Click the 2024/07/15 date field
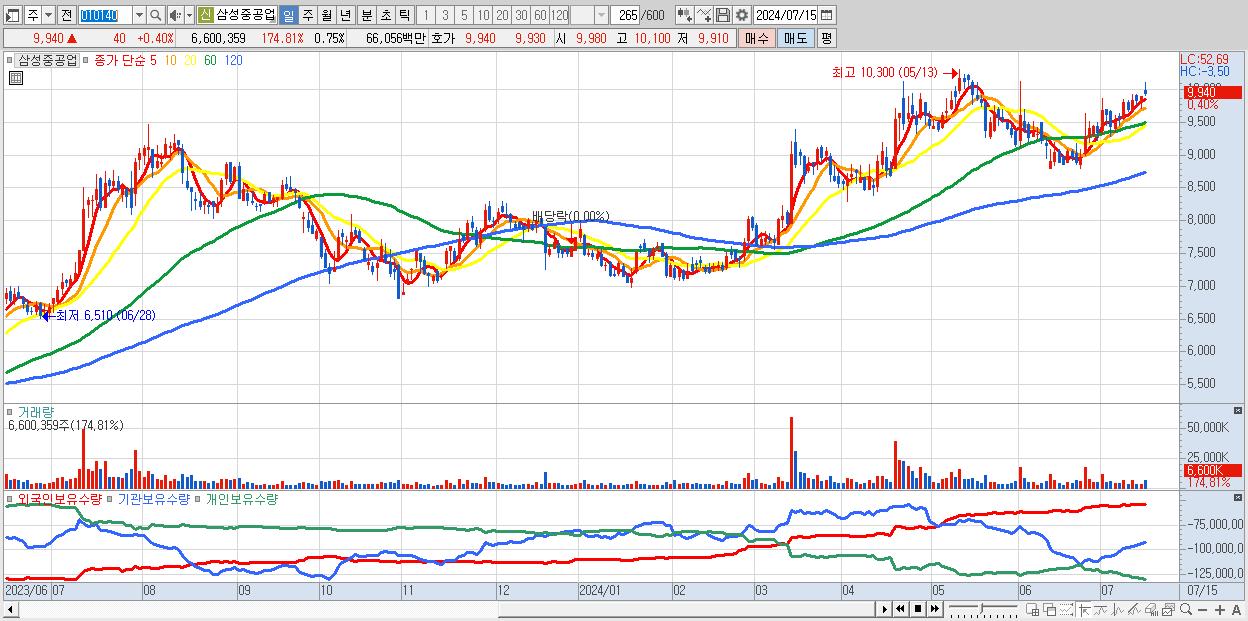 tap(786, 15)
